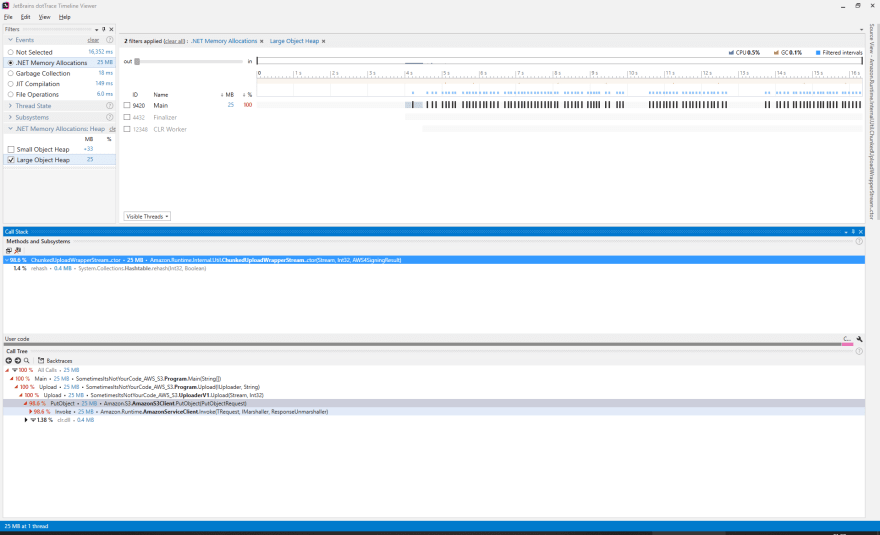Click the wrench settings icon by User code
The width and height of the screenshot is (880, 535).
[x=859, y=339]
